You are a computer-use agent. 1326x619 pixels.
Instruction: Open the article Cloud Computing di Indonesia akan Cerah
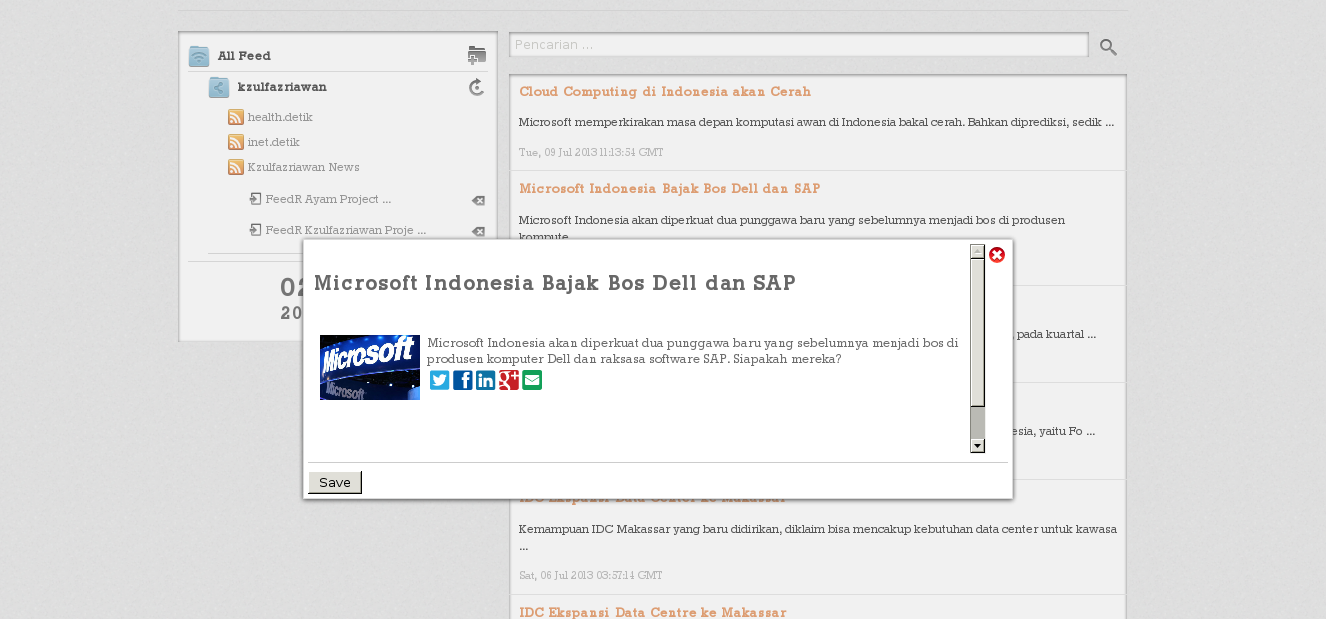click(x=664, y=91)
